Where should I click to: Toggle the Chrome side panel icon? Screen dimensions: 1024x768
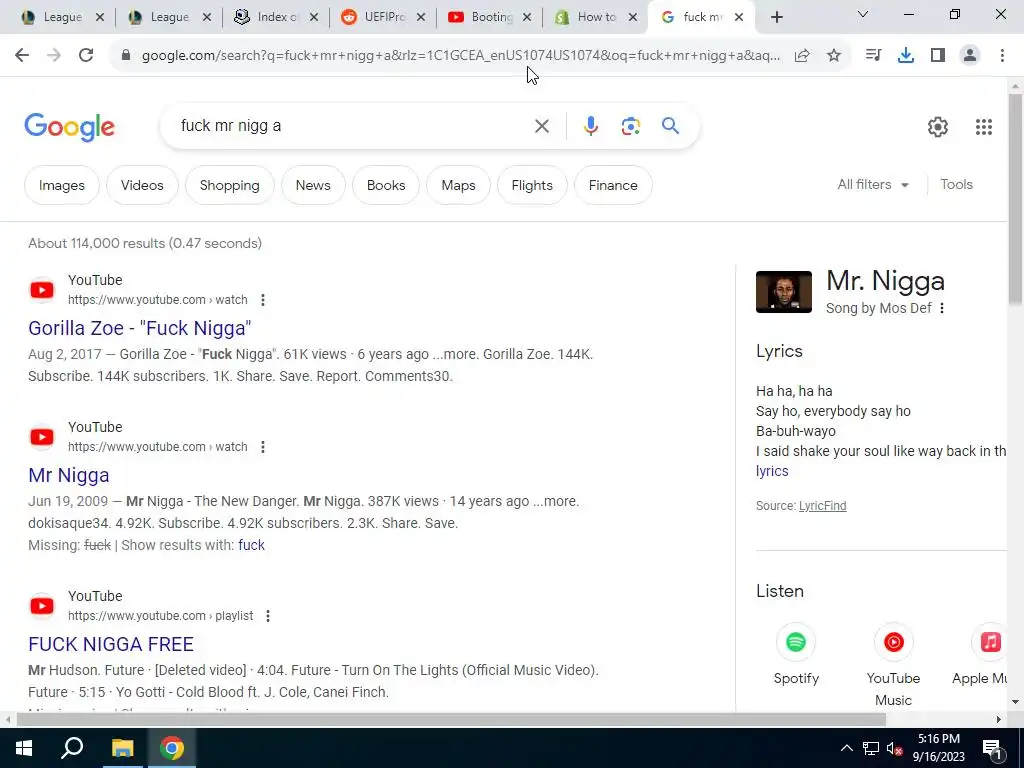938,56
